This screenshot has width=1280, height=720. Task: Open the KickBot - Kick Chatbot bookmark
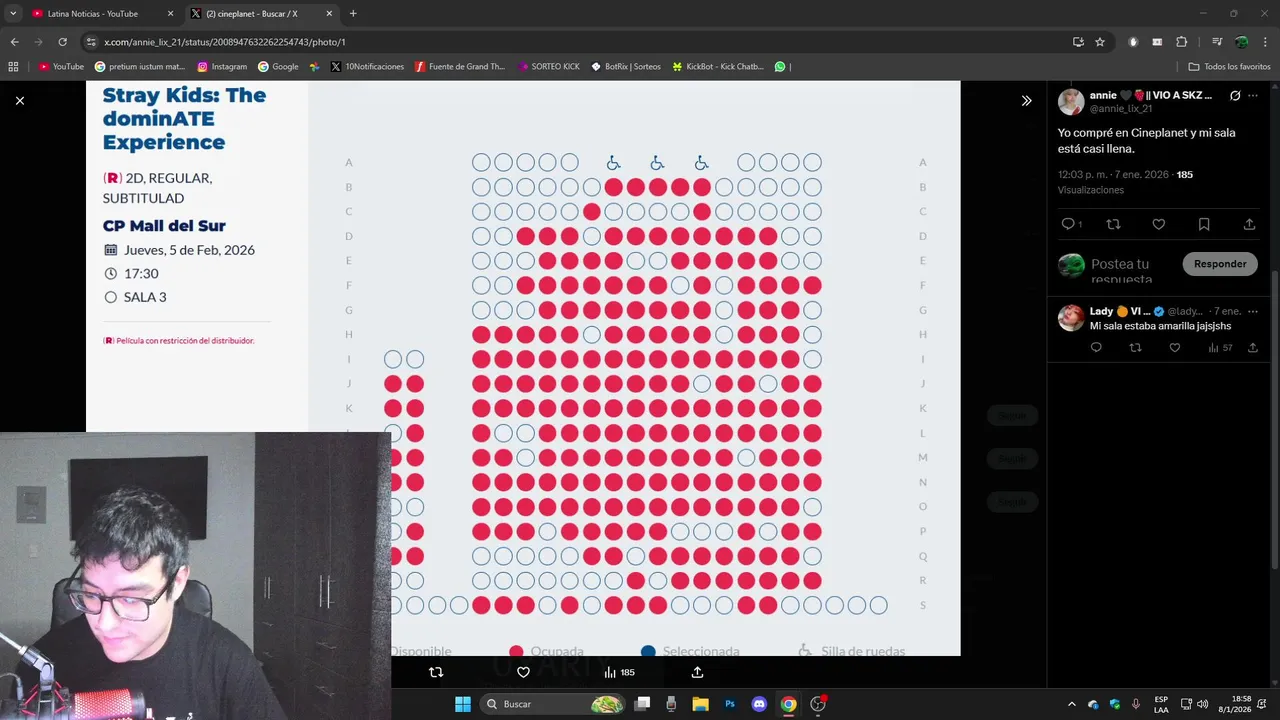[x=718, y=67]
